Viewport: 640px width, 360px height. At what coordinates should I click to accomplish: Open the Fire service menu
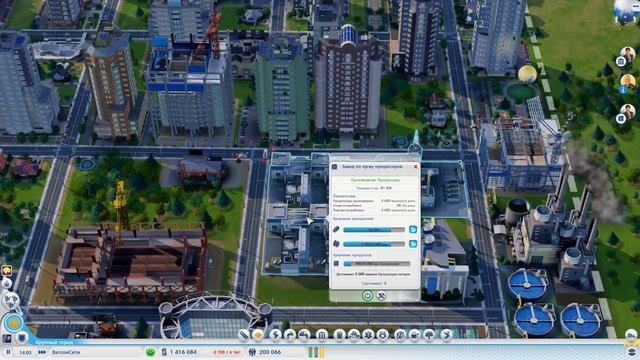tap(354, 335)
